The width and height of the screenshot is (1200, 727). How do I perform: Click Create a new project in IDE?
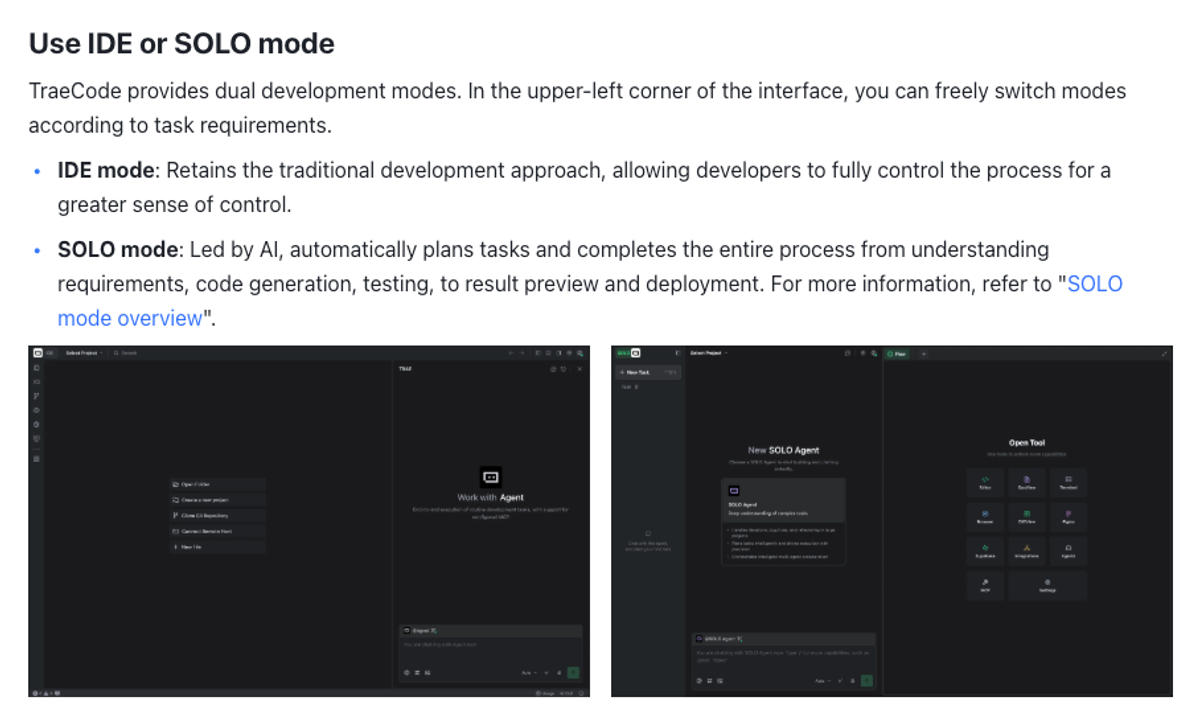[217, 500]
